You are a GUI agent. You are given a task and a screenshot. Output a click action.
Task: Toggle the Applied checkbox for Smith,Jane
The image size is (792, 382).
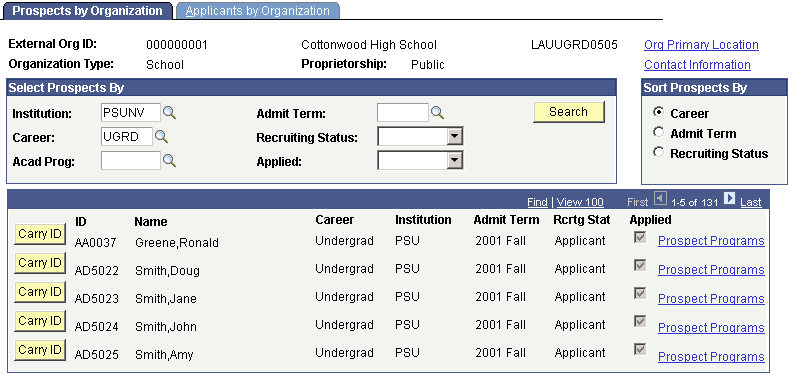[x=640, y=293]
